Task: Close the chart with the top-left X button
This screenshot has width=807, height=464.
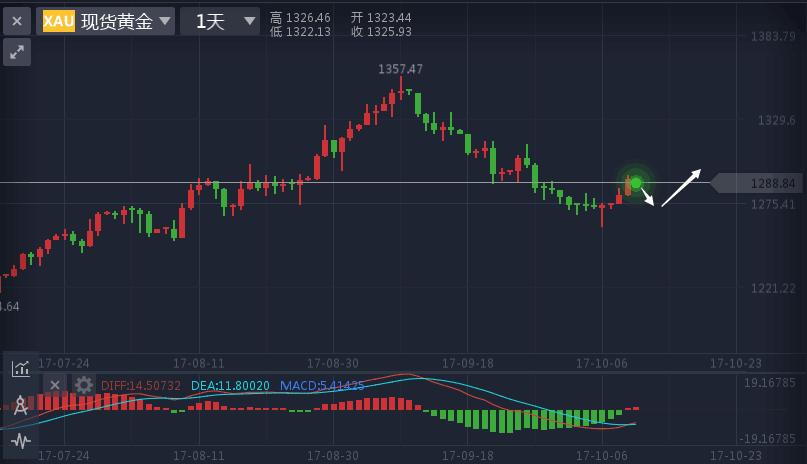Action: 17,21
